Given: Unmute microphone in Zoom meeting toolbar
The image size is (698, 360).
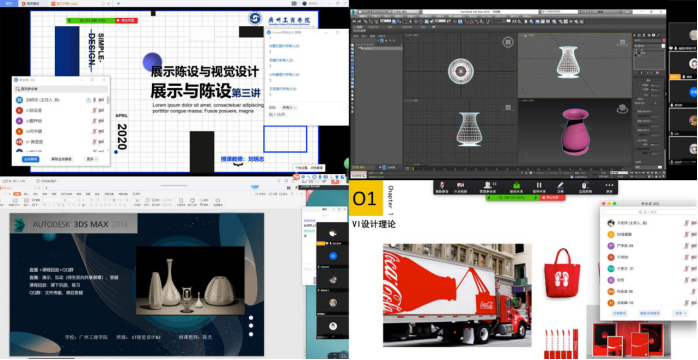Looking at the screenshot, I should tap(442, 186).
